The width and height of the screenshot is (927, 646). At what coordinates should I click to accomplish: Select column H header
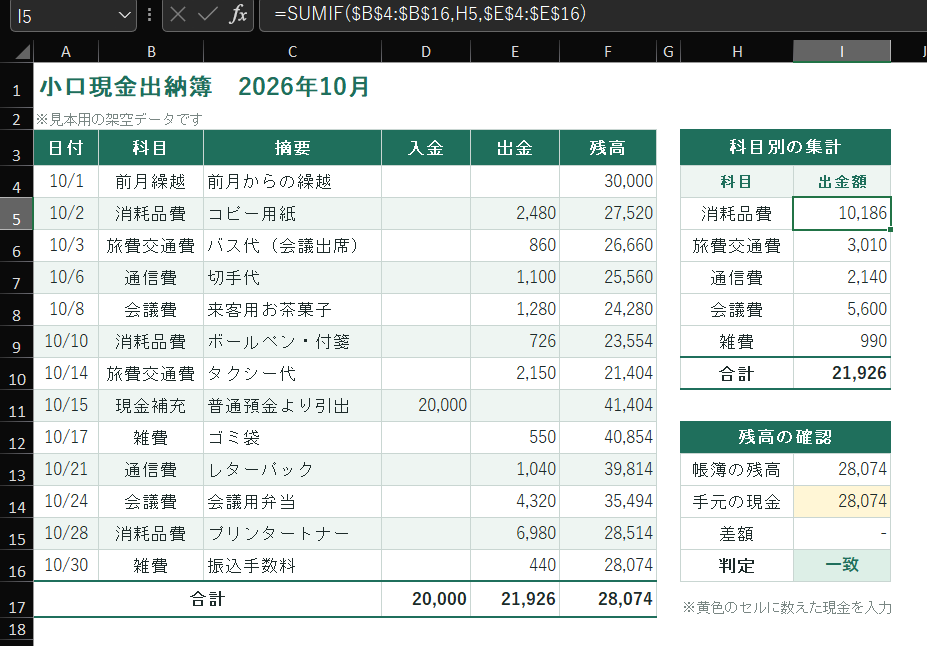click(737, 52)
